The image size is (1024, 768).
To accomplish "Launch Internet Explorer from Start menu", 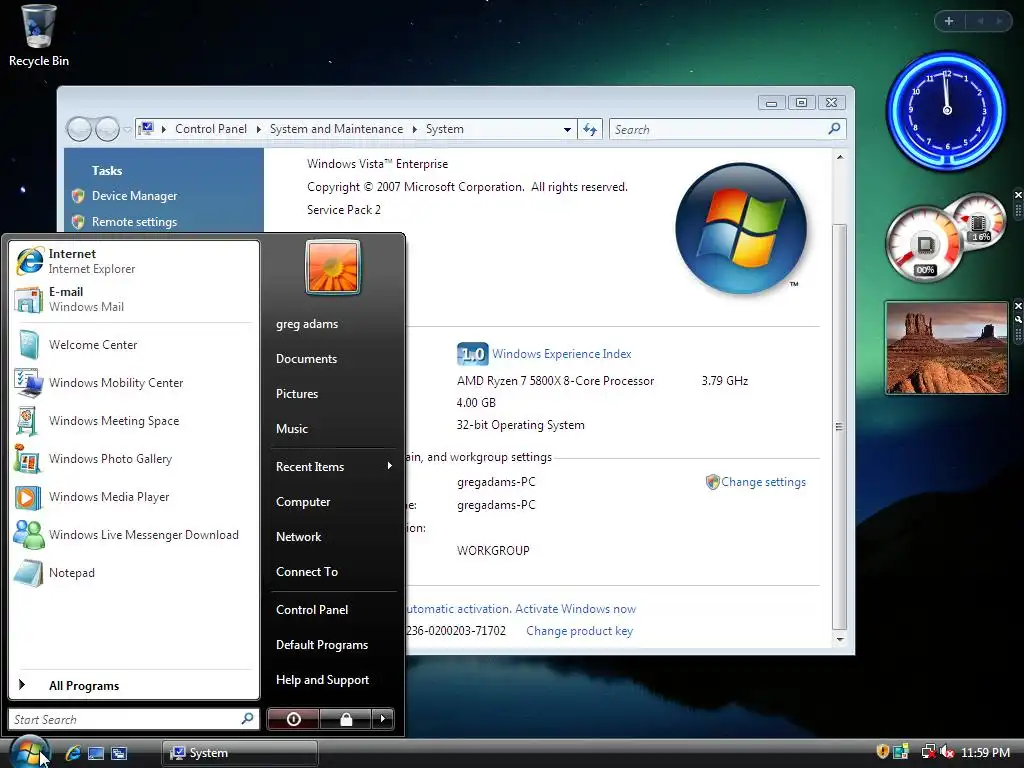I will (x=134, y=261).
